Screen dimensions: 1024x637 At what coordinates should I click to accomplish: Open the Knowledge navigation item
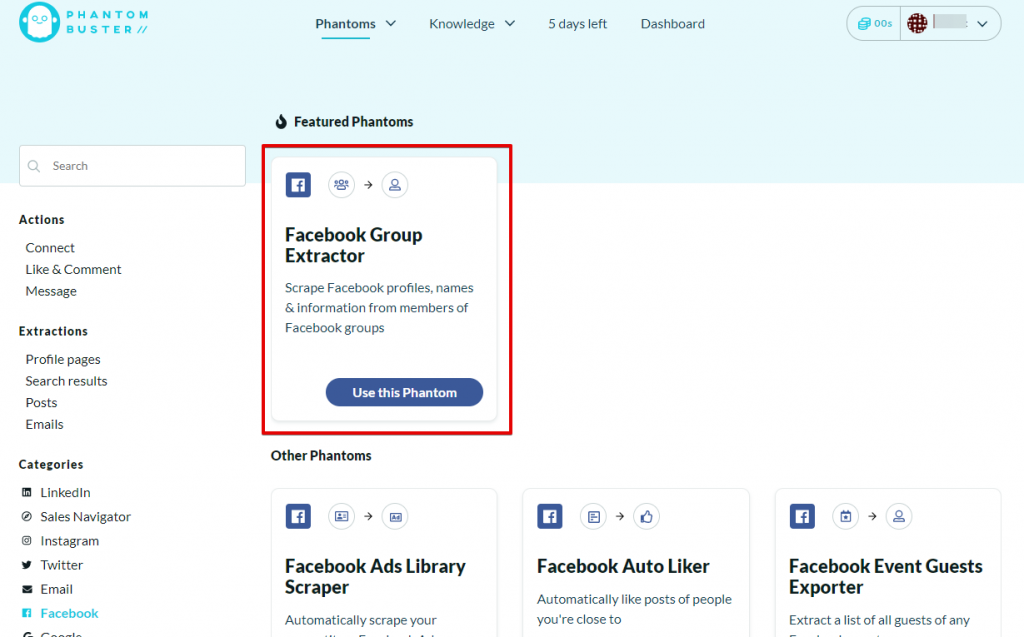coord(462,24)
